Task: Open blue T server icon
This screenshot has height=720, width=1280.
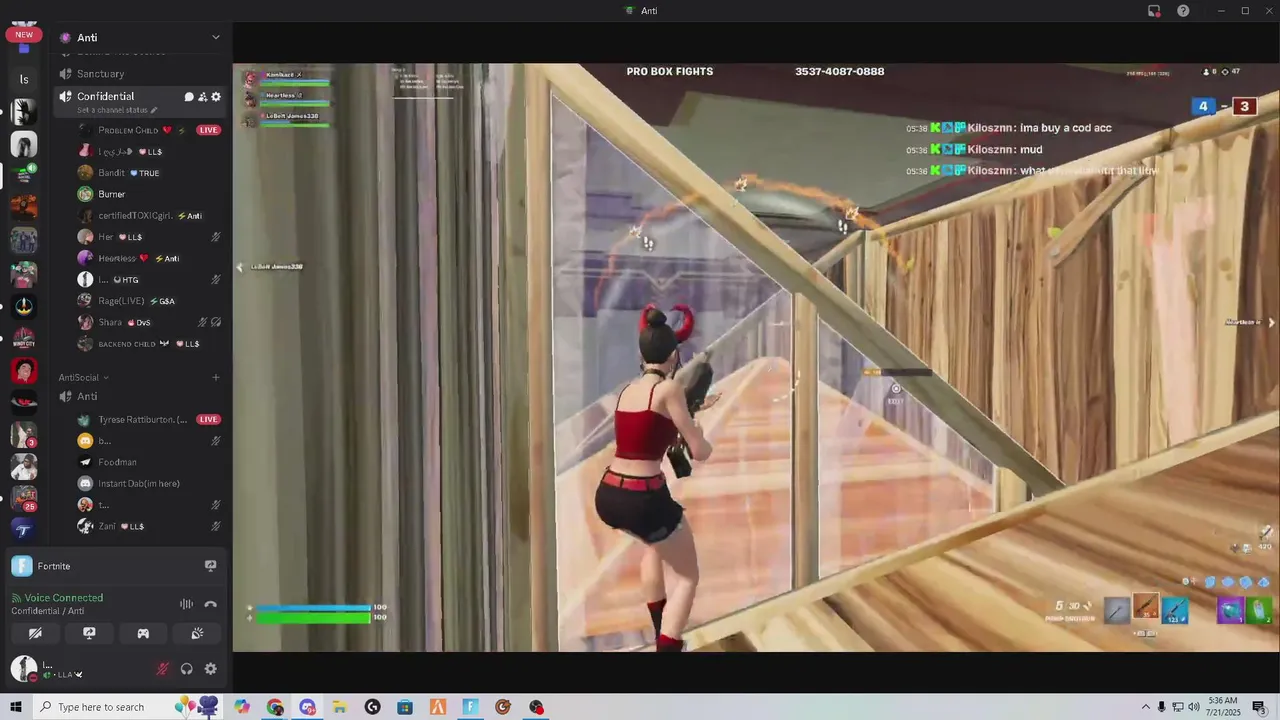Action: [24, 529]
